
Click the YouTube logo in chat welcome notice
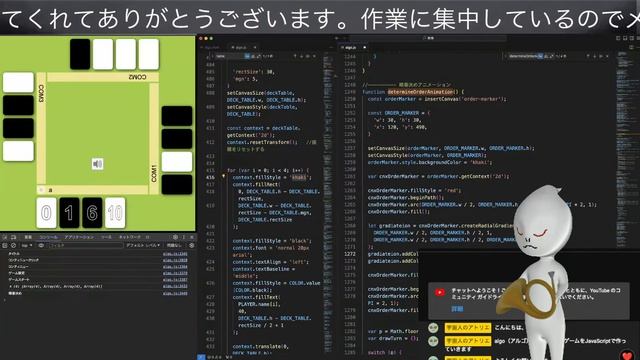(440, 292)
